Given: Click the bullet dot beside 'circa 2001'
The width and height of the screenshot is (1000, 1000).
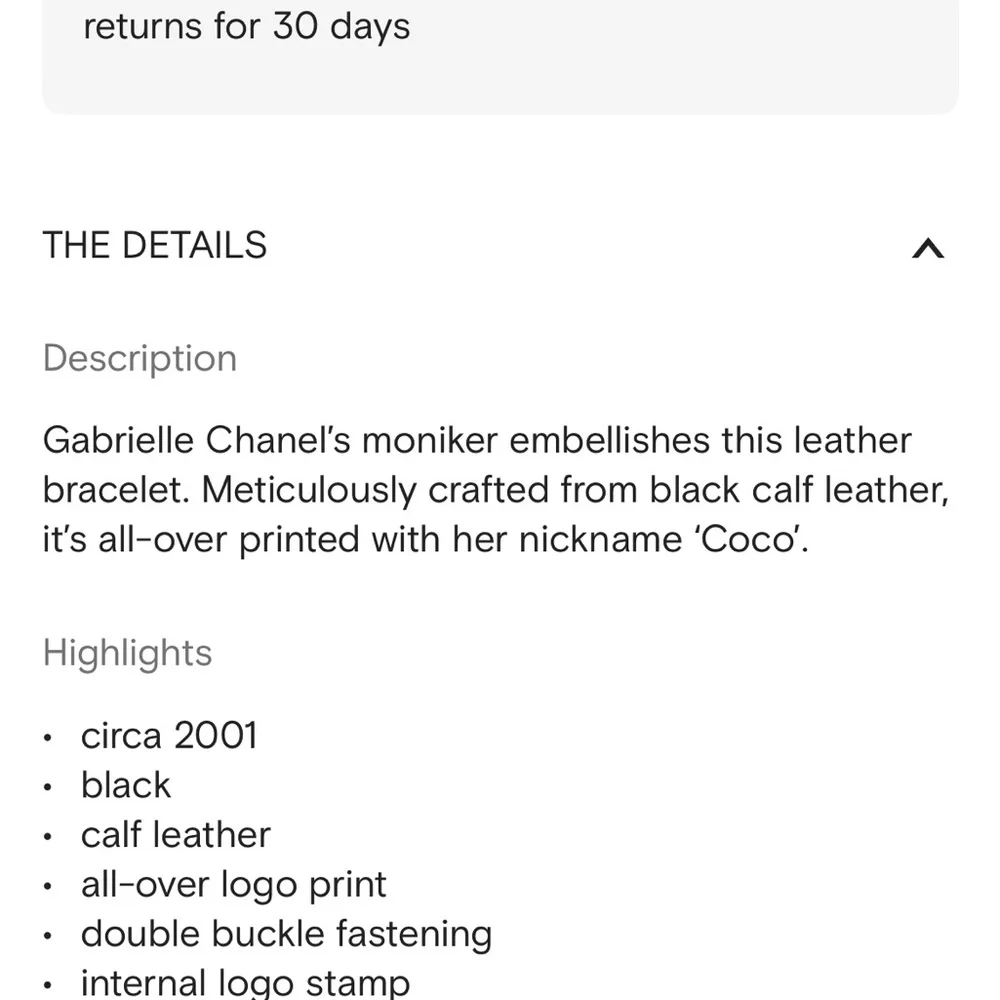Looking at the screenshot, I should coord(49,739).
